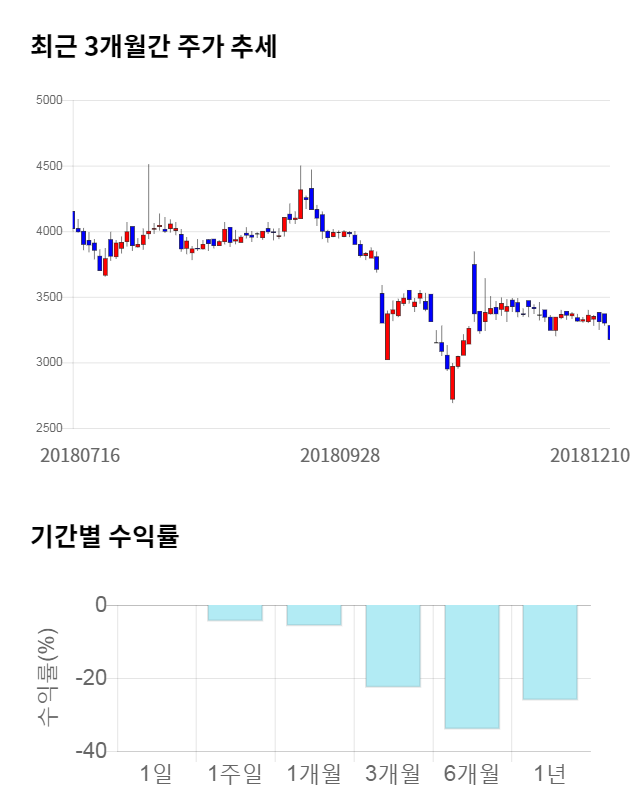The width and height of the screenshot is (640, 810).
Task: Click the '기간별 수익률' section heading
Action: click(x=104, y=536)
